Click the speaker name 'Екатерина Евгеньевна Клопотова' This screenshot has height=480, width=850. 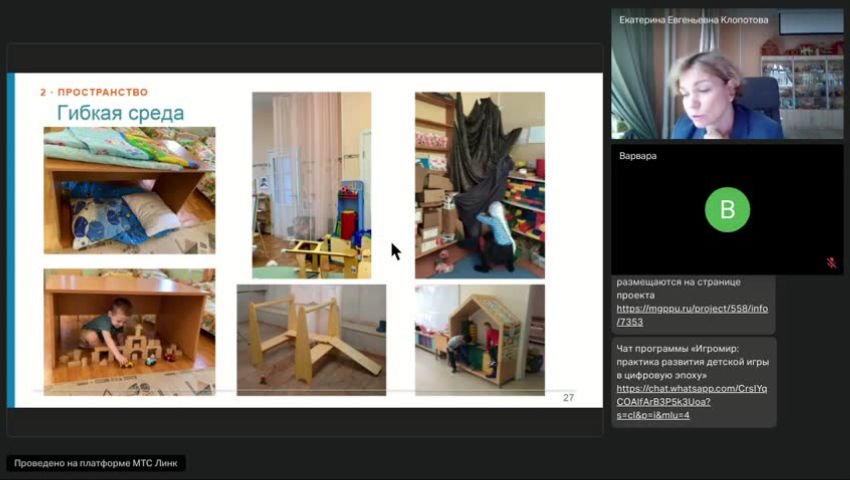693,20
